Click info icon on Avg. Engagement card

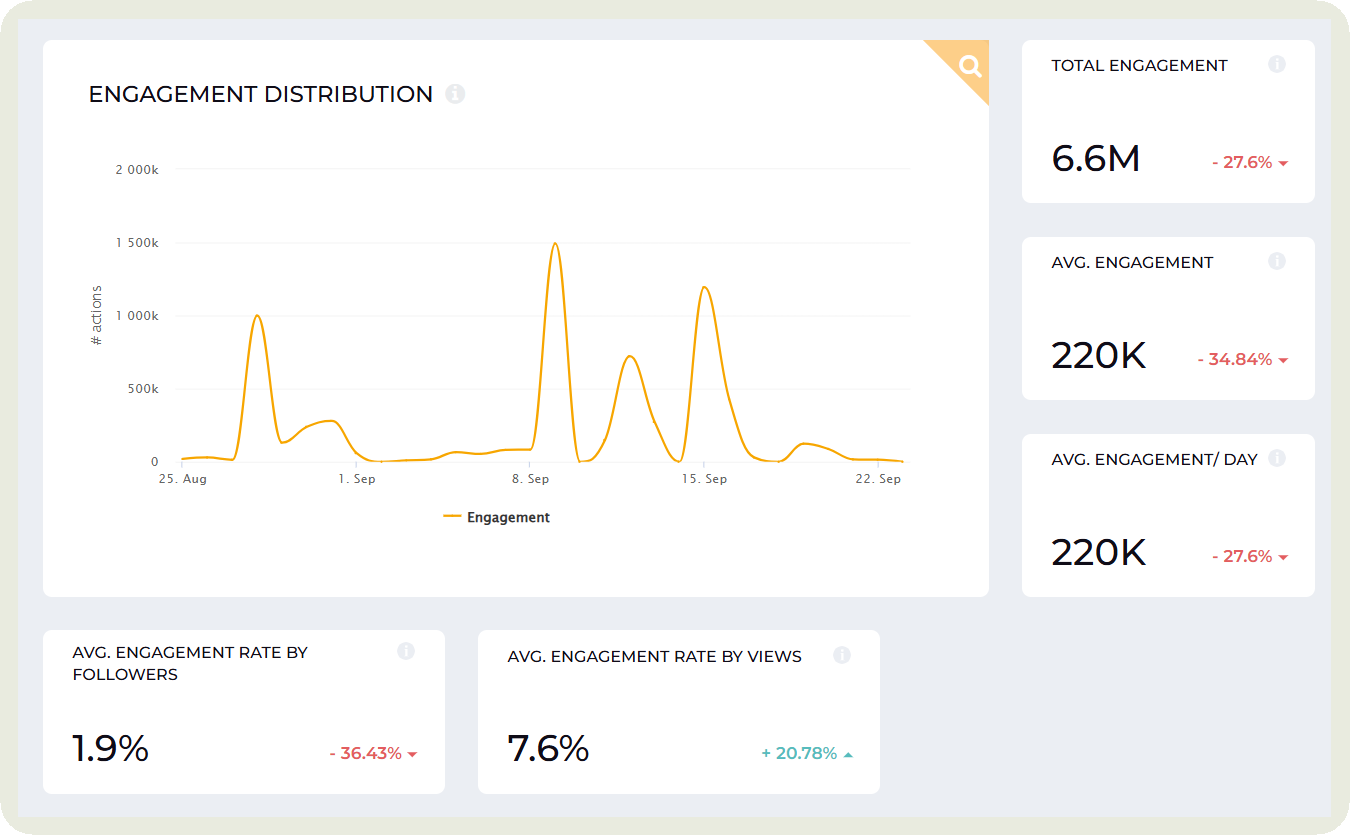(x=1276, y=261)
